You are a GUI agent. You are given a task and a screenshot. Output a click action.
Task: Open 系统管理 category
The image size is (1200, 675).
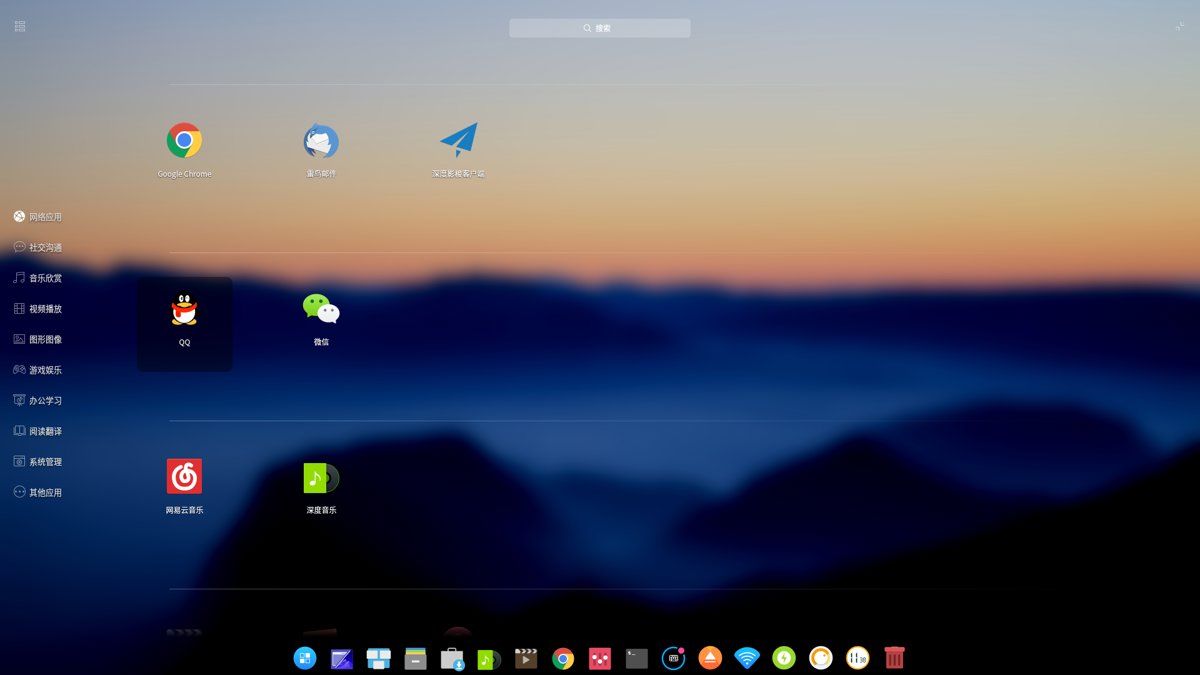click(38, 462)
